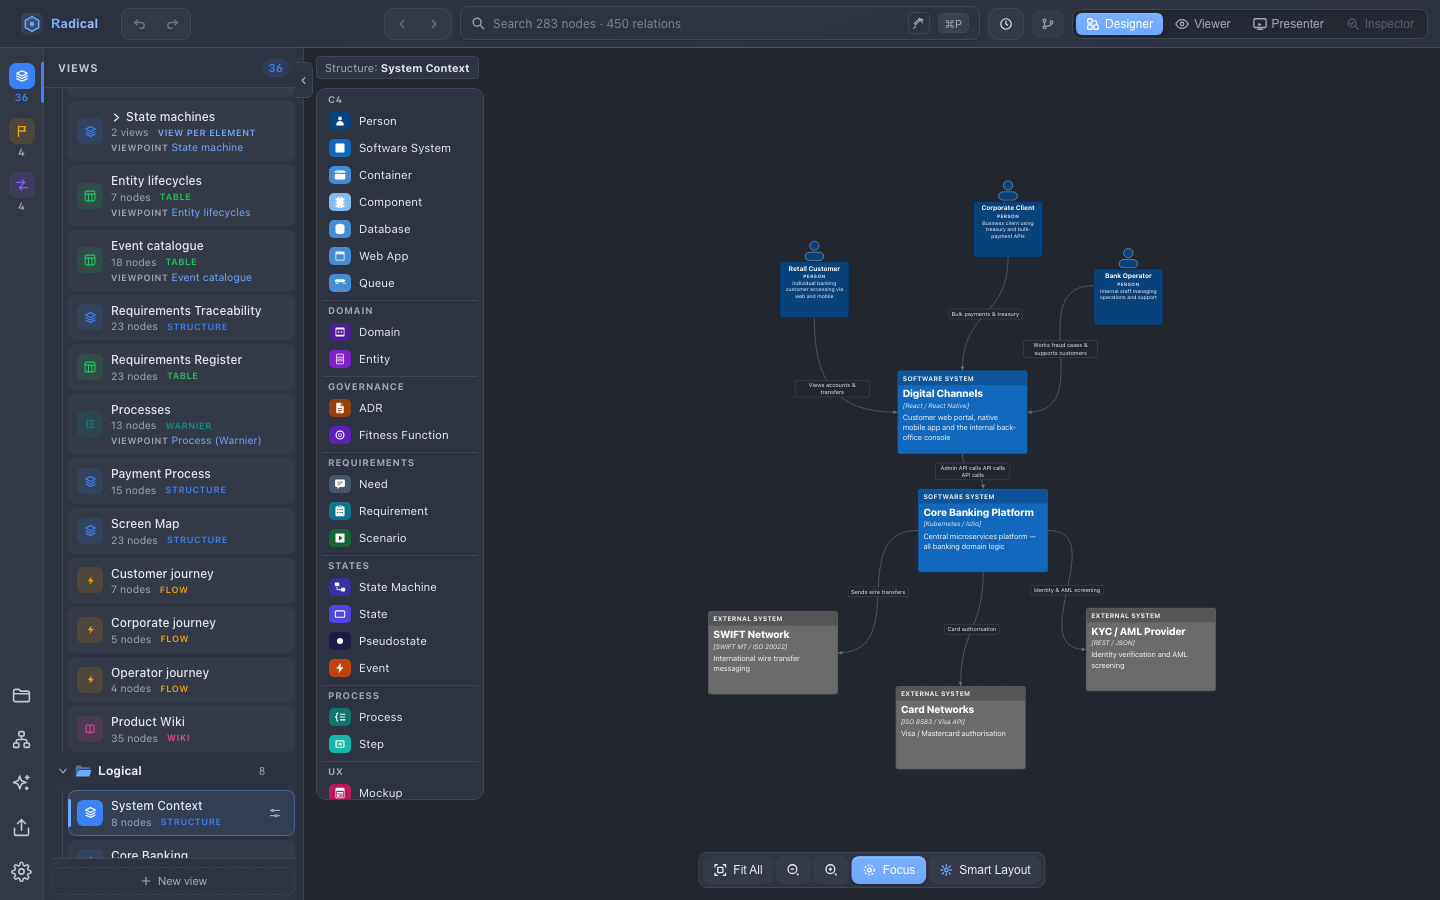Open the branch icon in top bar
Screen dimensions: 1440x900
pyautogui.click(x=1048, y=24)
